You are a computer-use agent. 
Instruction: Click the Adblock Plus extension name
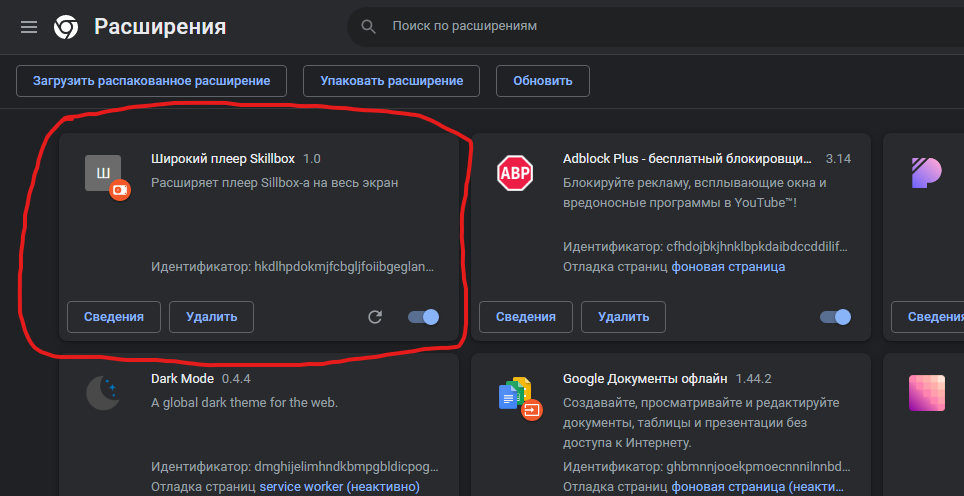687,159
